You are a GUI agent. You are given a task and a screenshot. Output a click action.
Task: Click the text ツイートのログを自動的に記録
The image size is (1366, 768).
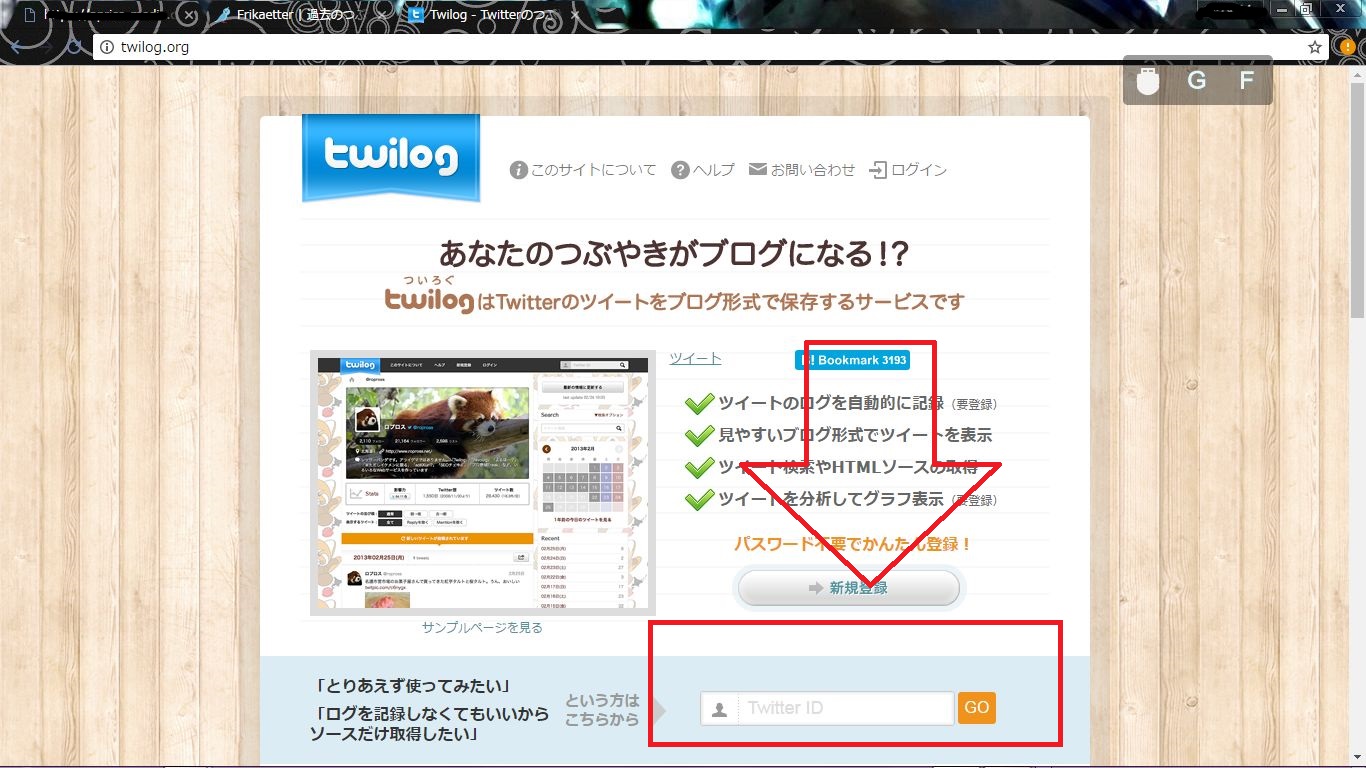[831, 404]
